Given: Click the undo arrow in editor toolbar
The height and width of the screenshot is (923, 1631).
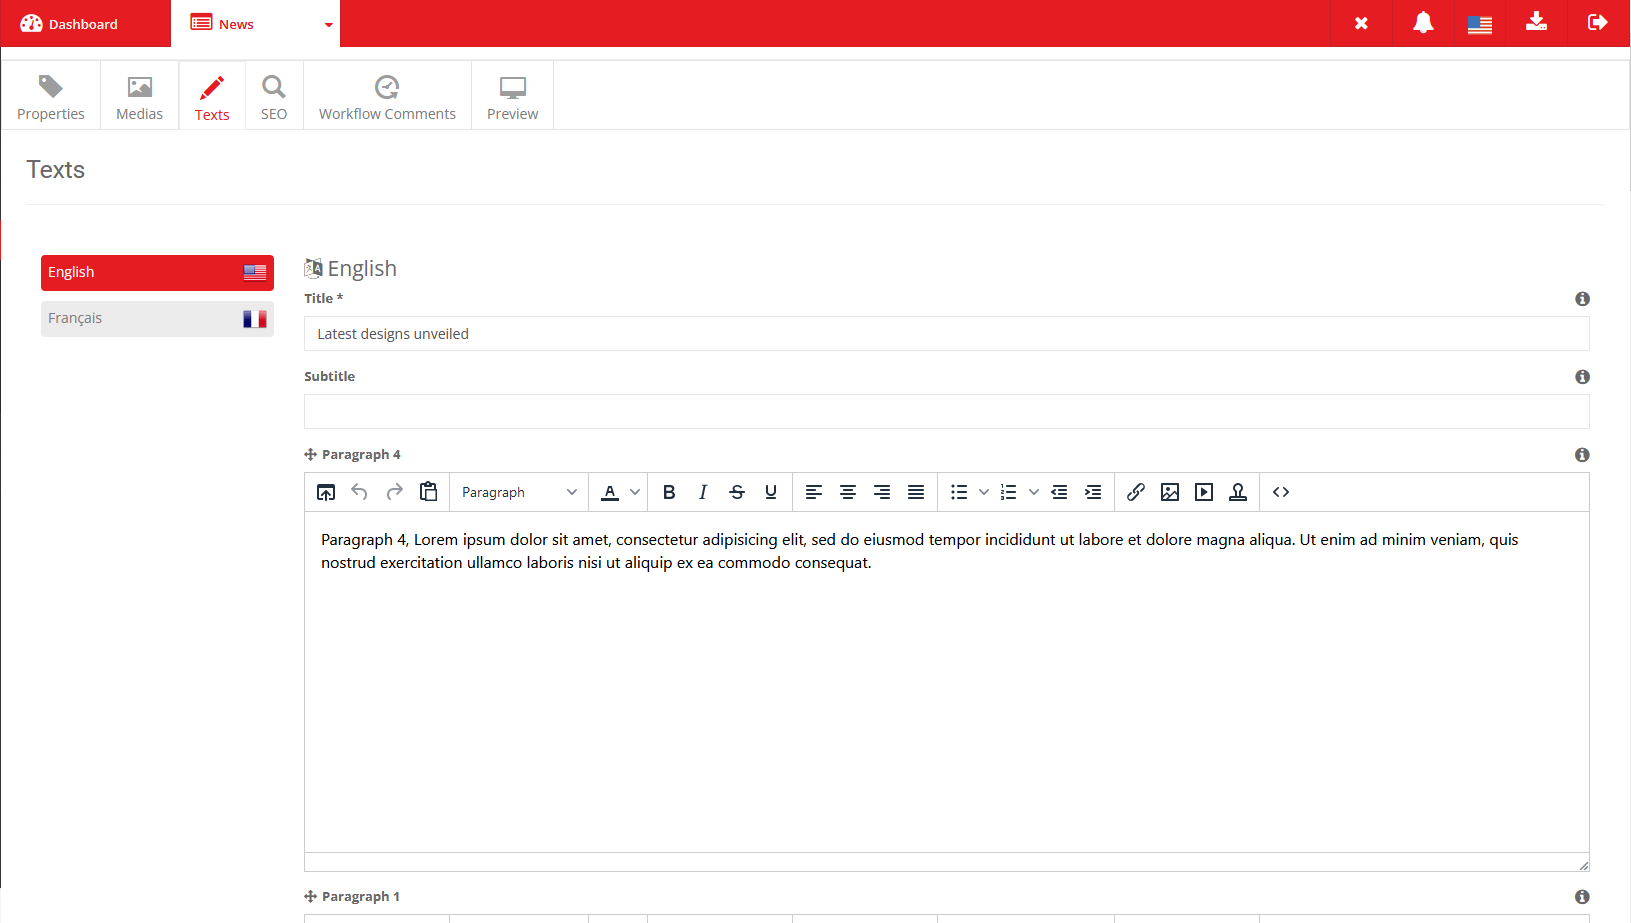Looking at the screenshot, I should [360, 492].
